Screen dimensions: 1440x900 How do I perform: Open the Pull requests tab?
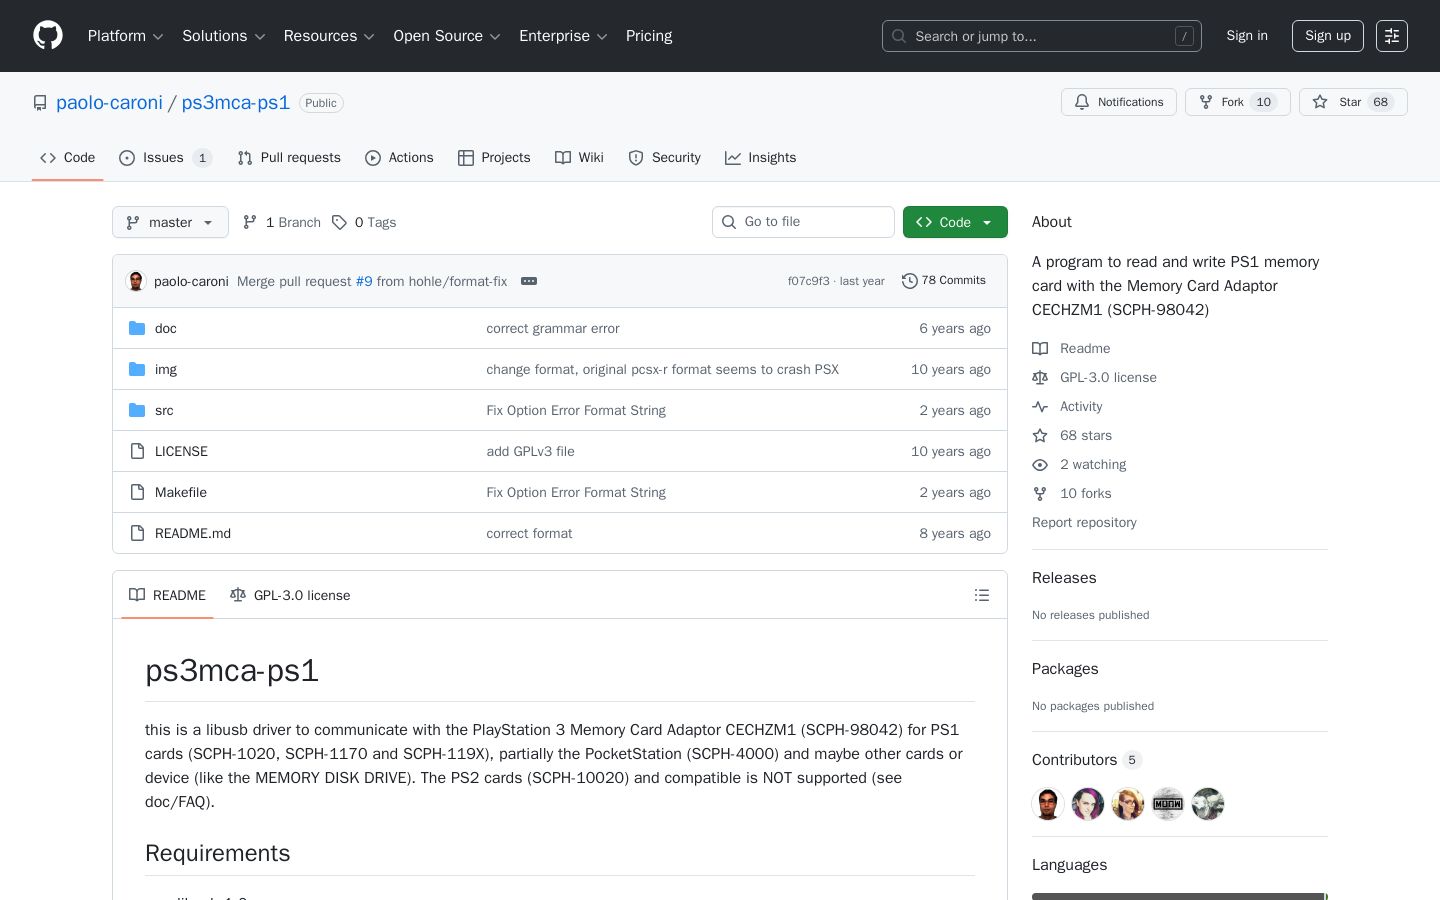click(x=289, y=158)
